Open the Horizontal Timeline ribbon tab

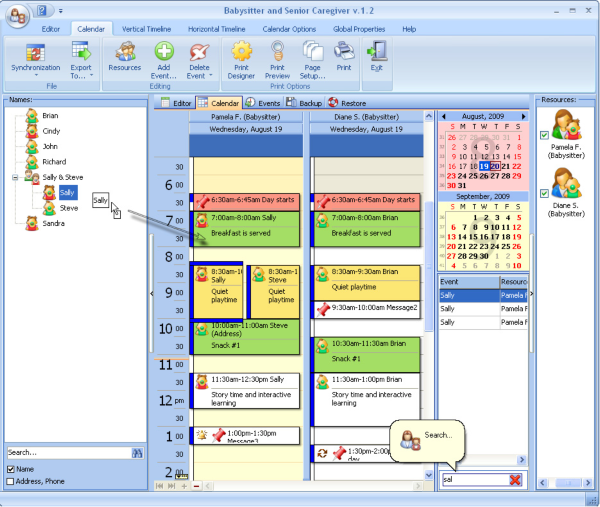tap(217, 29)
